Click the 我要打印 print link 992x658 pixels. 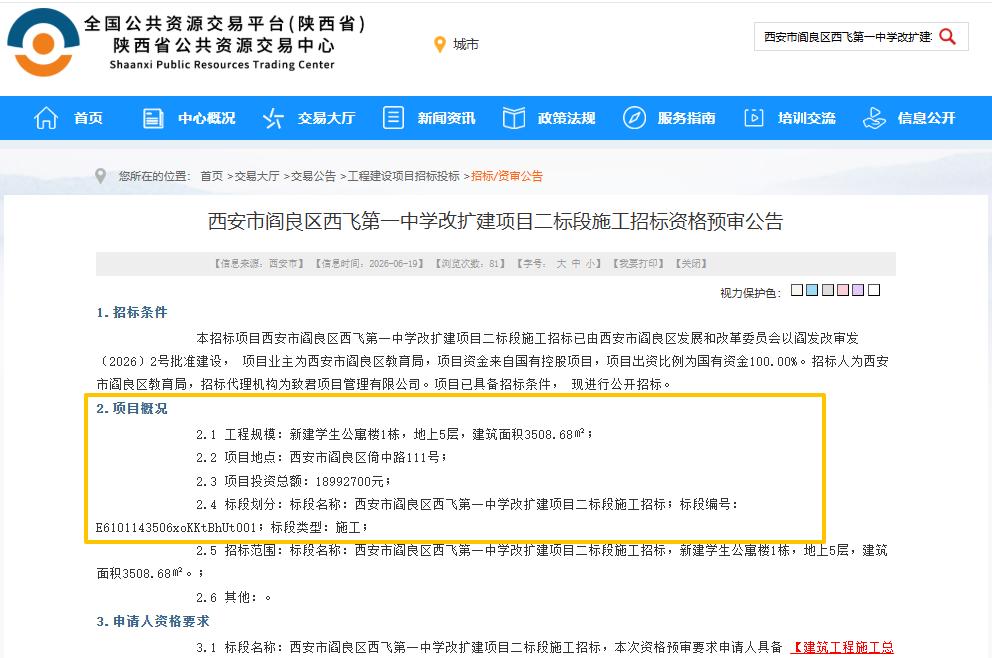pos(638,263)
